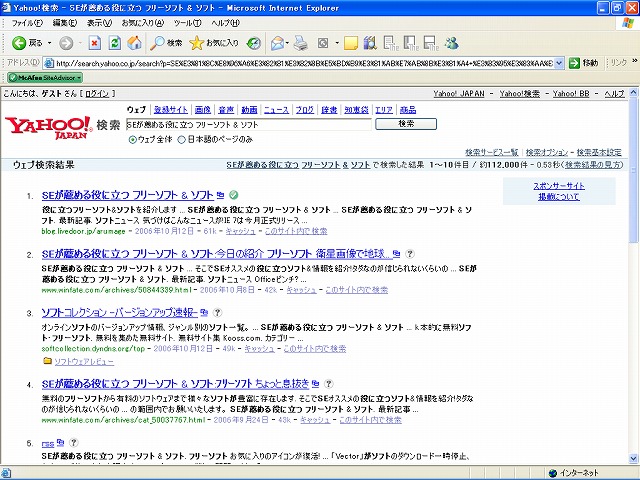The width and height of the screenshot is (640, 480).
Task: Open the Yahoo! BB link
Action: [571, 94]
